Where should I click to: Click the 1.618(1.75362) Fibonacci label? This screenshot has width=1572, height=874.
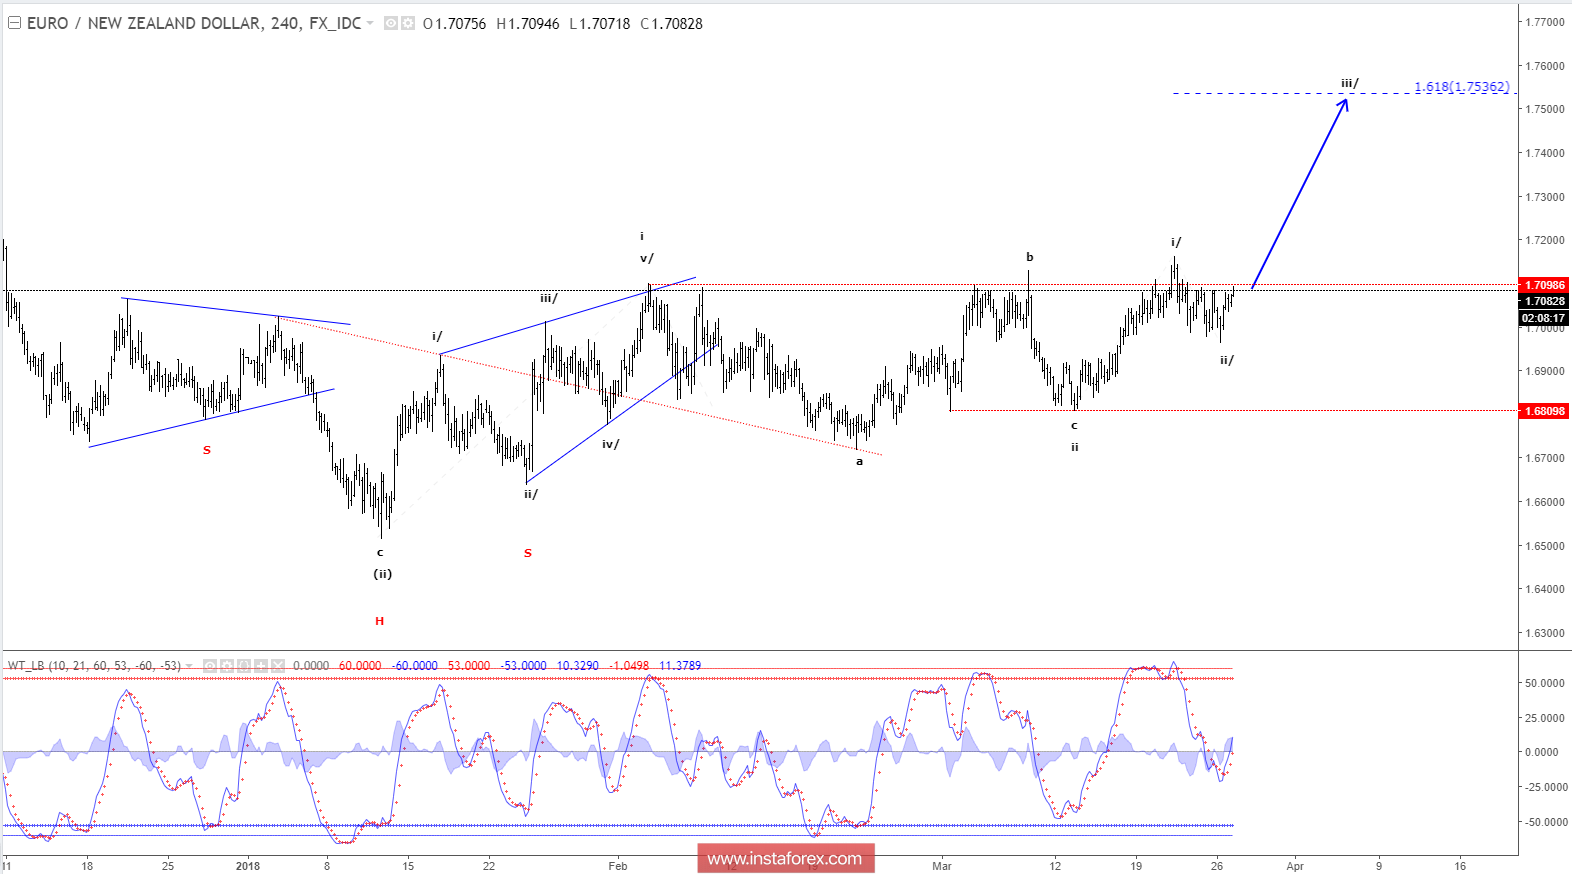tap(1462, 87)
